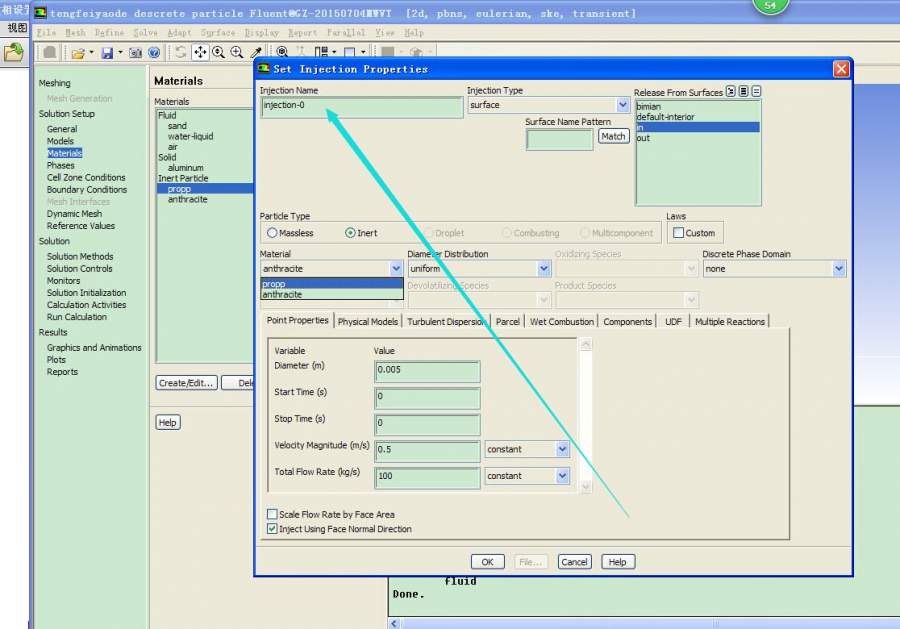Uncheck Inject Using Face Normal Direction

tap(272, 529)
